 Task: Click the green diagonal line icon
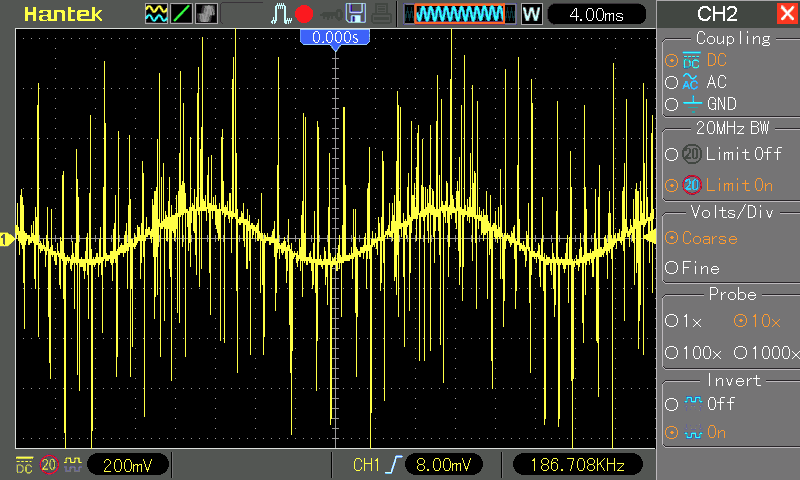(x=181, y=14)
